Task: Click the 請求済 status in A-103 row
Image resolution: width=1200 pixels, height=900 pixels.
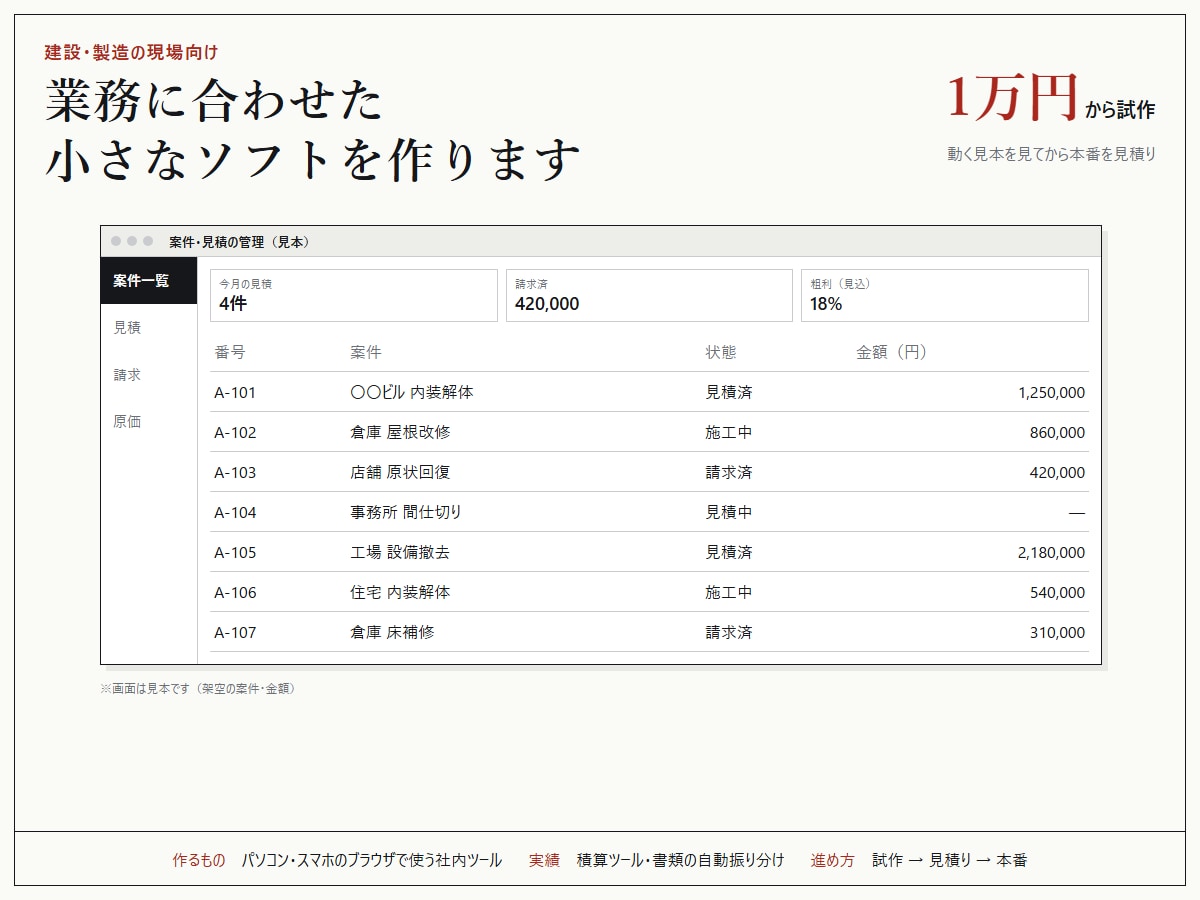Action: [729, 472]
